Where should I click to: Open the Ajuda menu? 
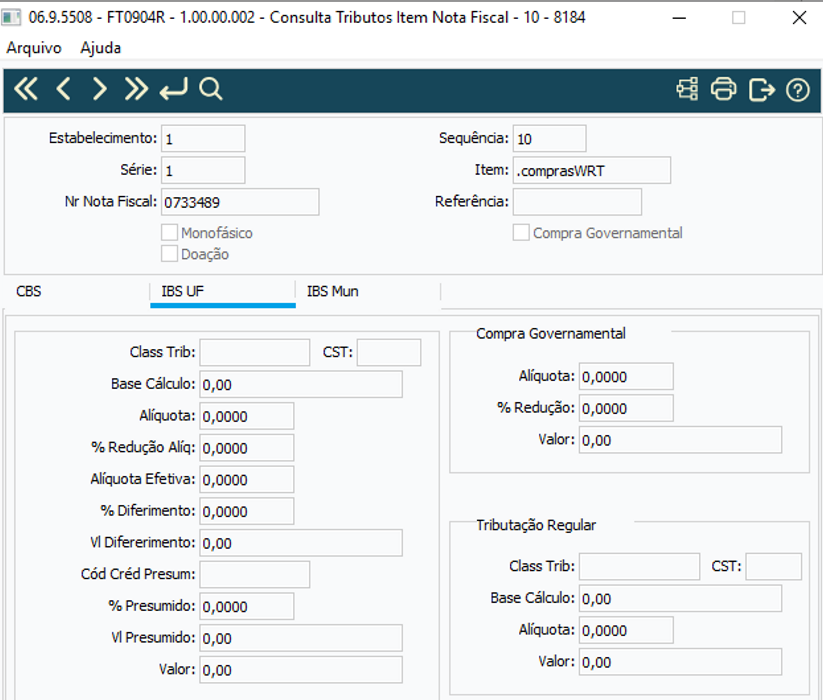point(100,48)
